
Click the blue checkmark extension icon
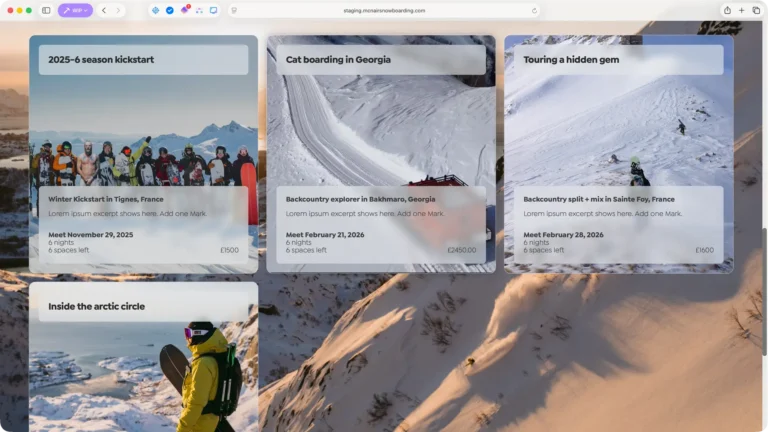(169, 10)
